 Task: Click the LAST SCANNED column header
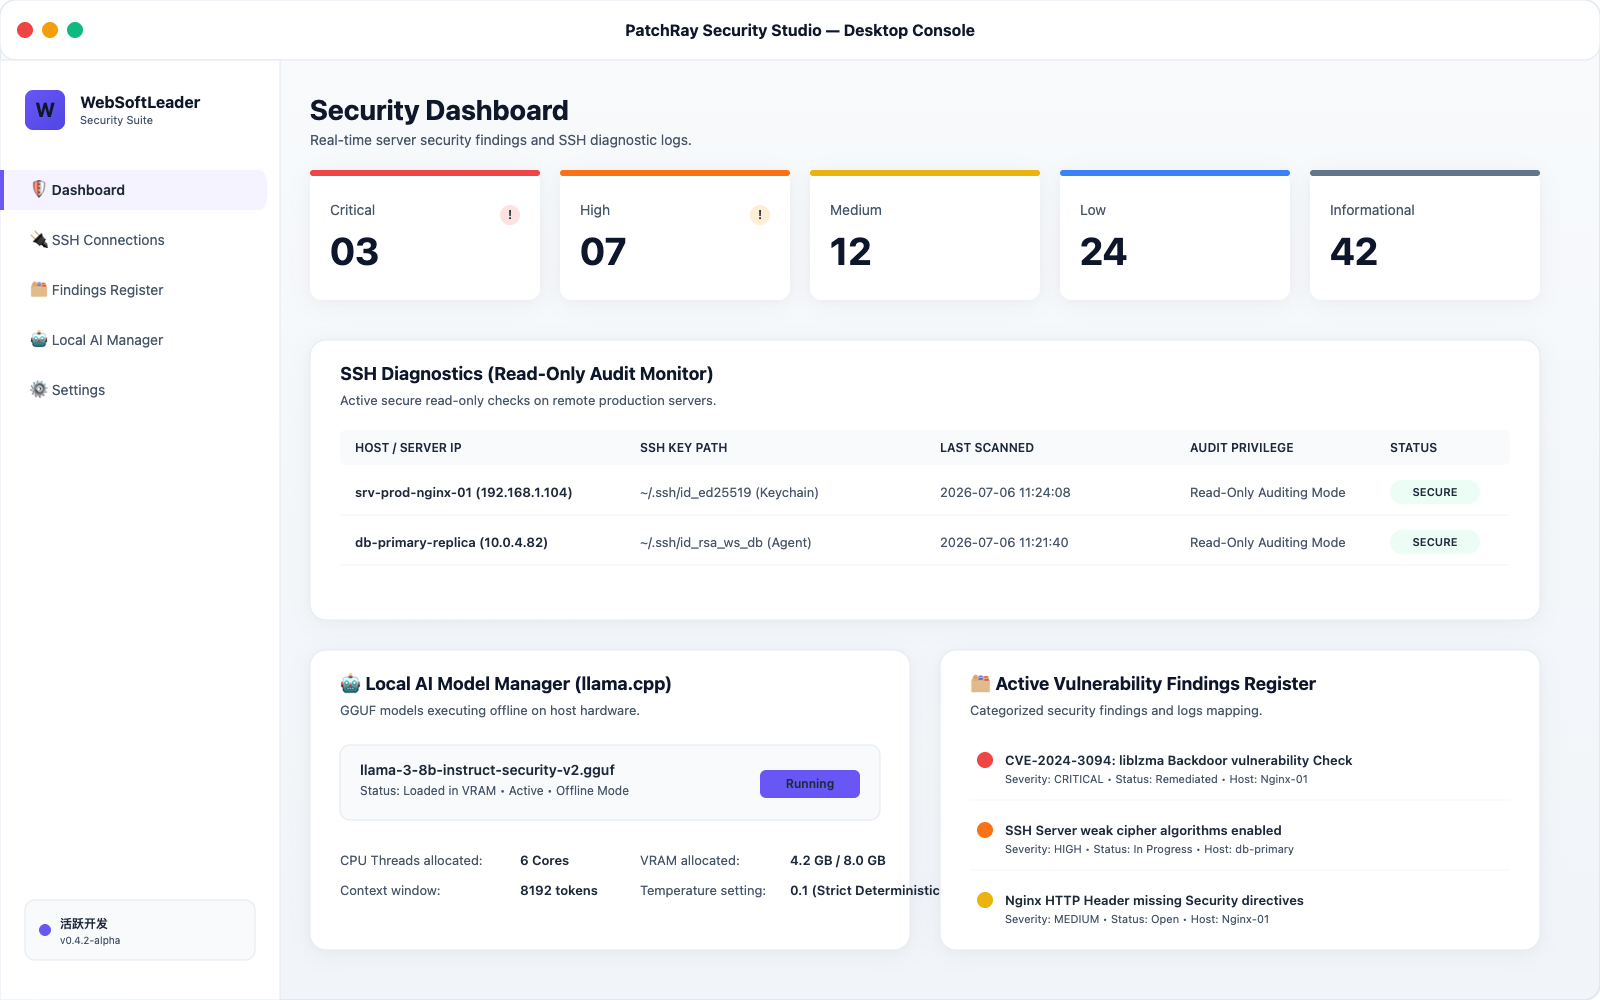987,448
